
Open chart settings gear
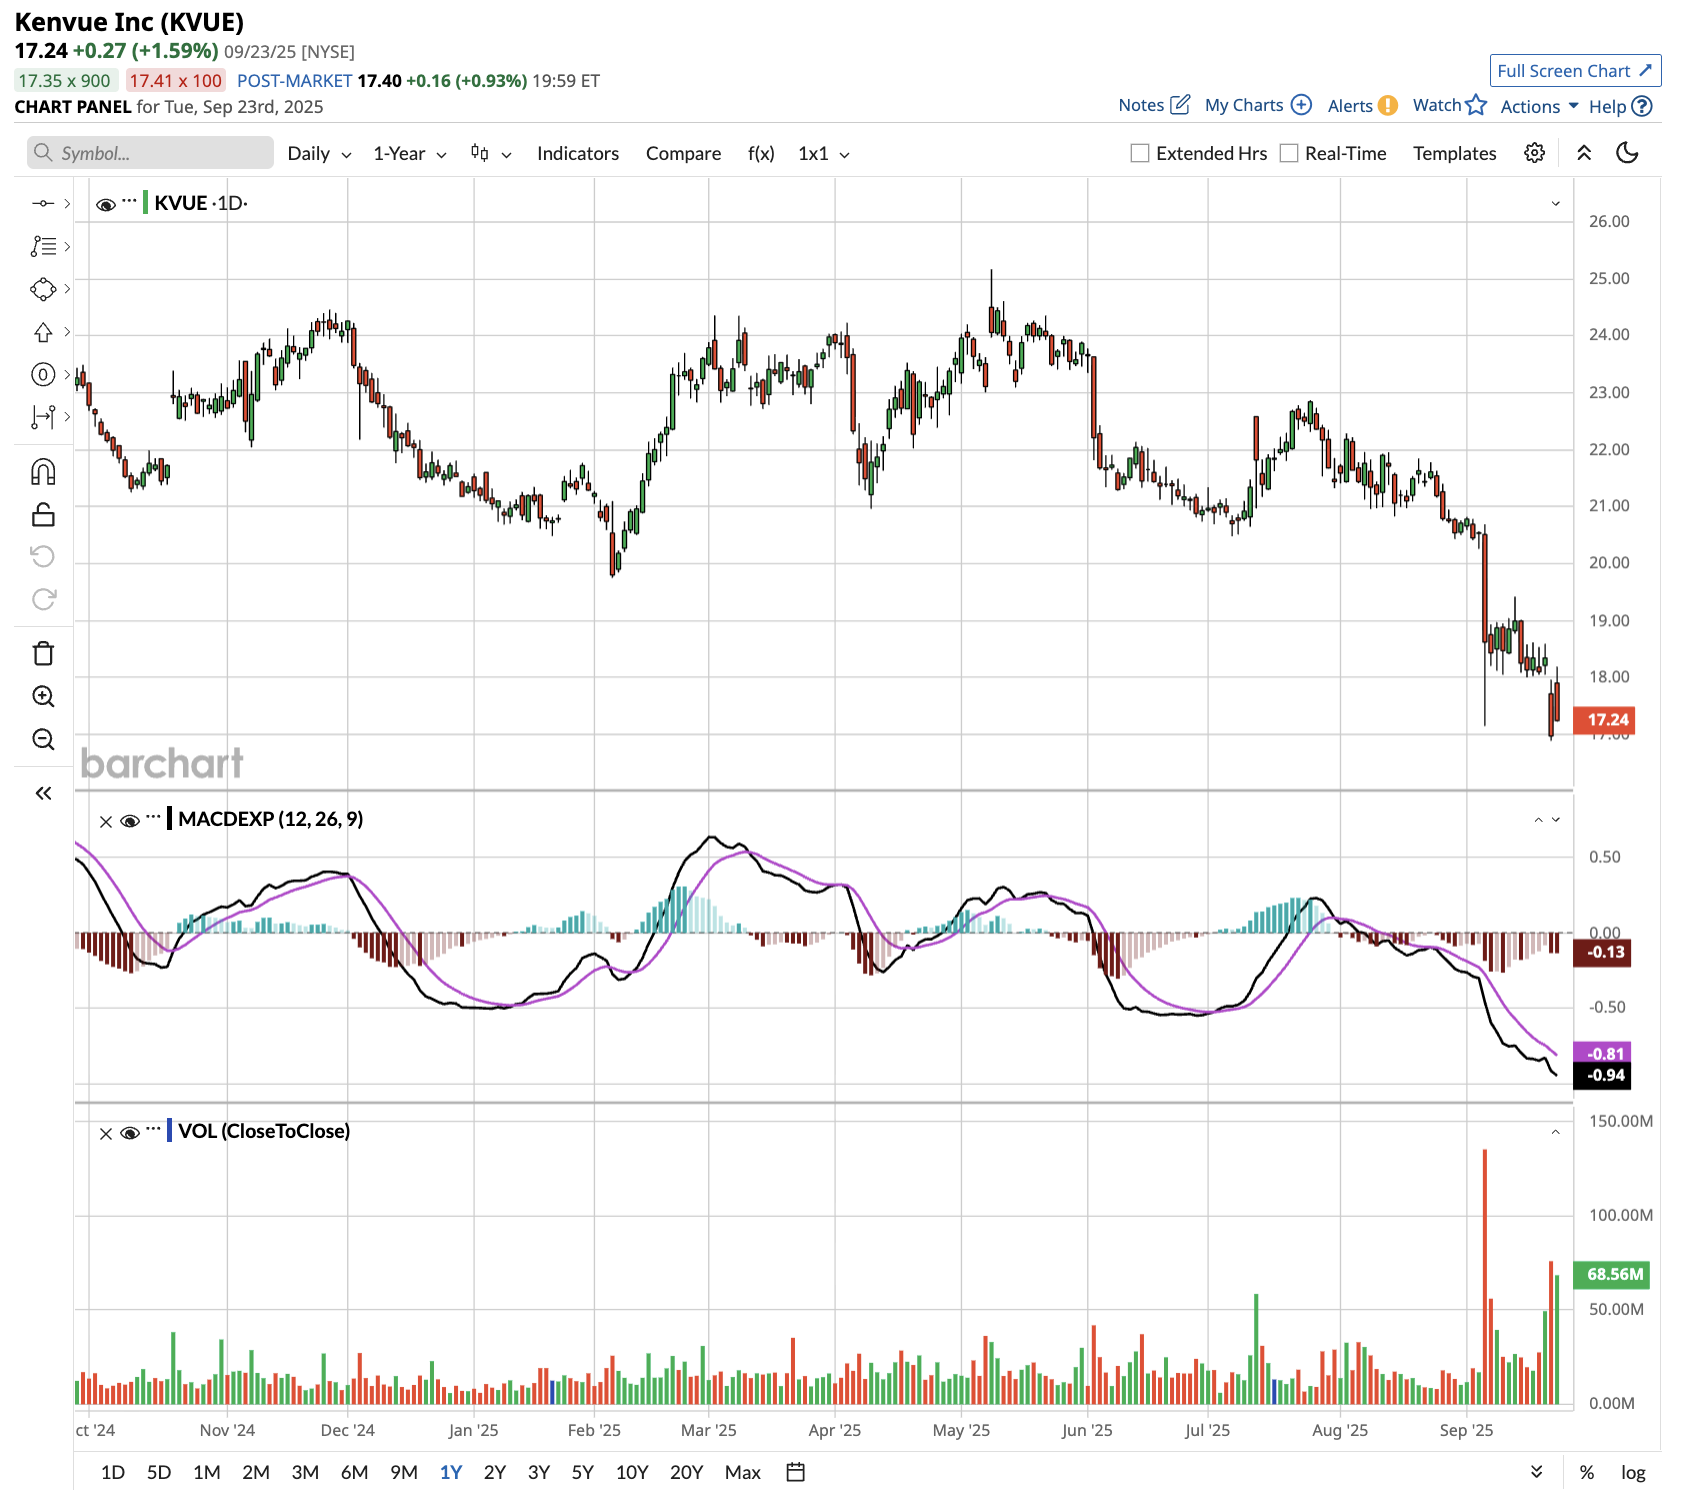(x=1534, y=153)
